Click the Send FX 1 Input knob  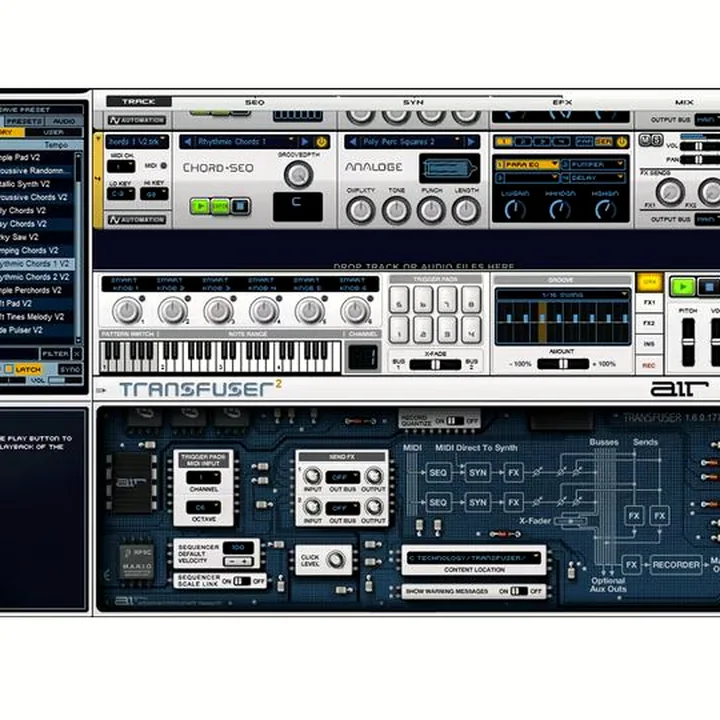pyautogui.click(x=313, y=475)
